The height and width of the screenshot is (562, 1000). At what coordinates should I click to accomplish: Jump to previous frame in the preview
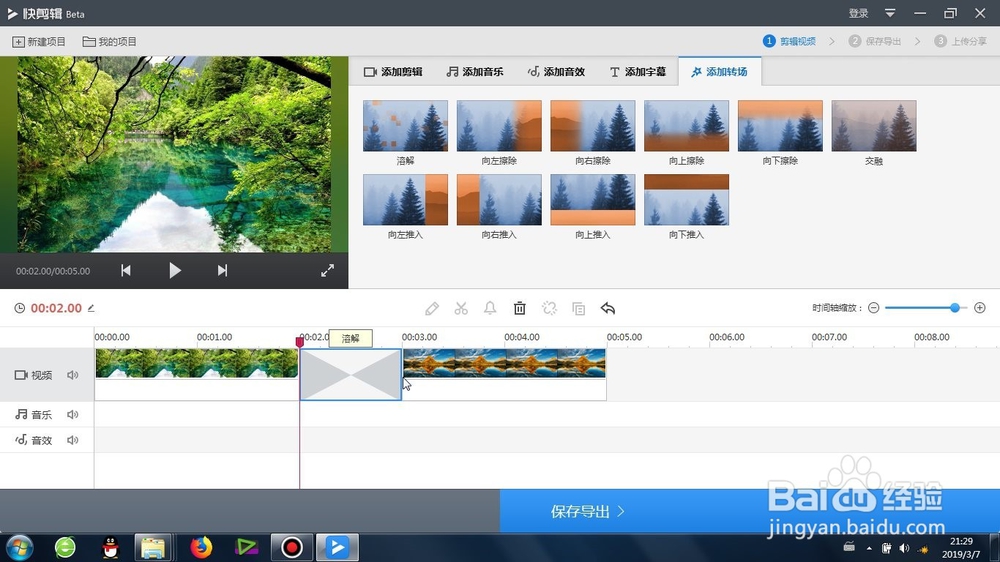tap(126, 270)
